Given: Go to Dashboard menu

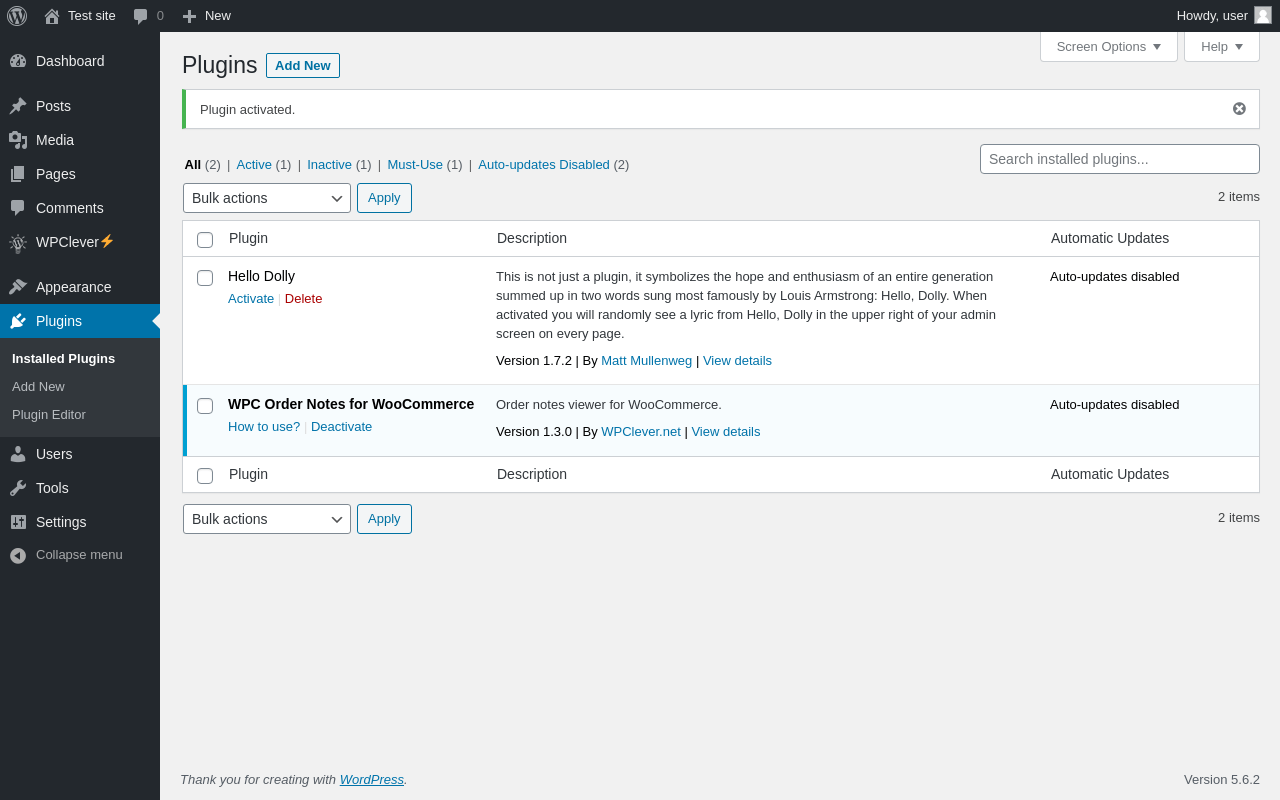Looking at the screenshot, I should pyautogui.click(x=80, y=61).
